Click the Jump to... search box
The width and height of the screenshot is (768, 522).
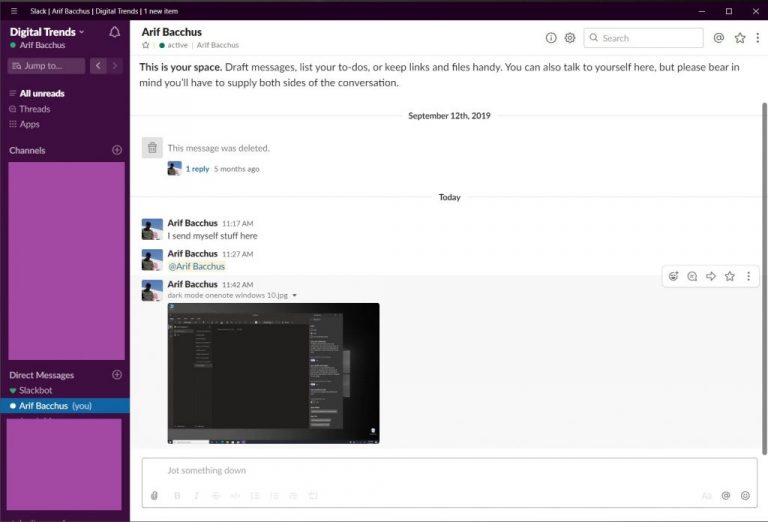[47, 66]
